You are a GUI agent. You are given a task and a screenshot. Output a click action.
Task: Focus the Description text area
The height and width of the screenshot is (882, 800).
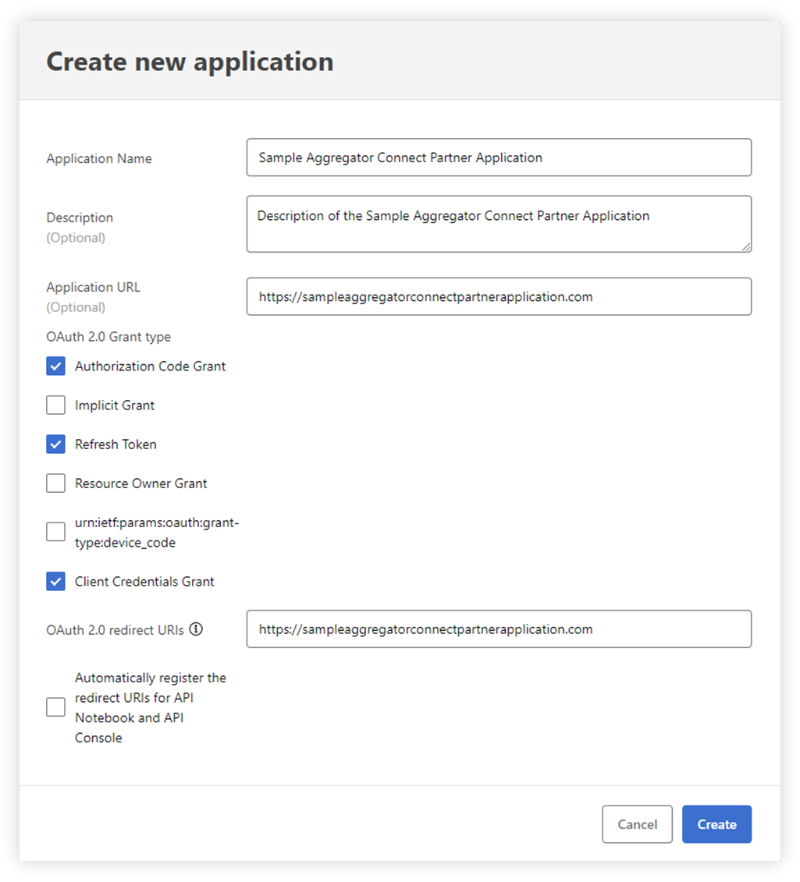(x=499, y=224)
